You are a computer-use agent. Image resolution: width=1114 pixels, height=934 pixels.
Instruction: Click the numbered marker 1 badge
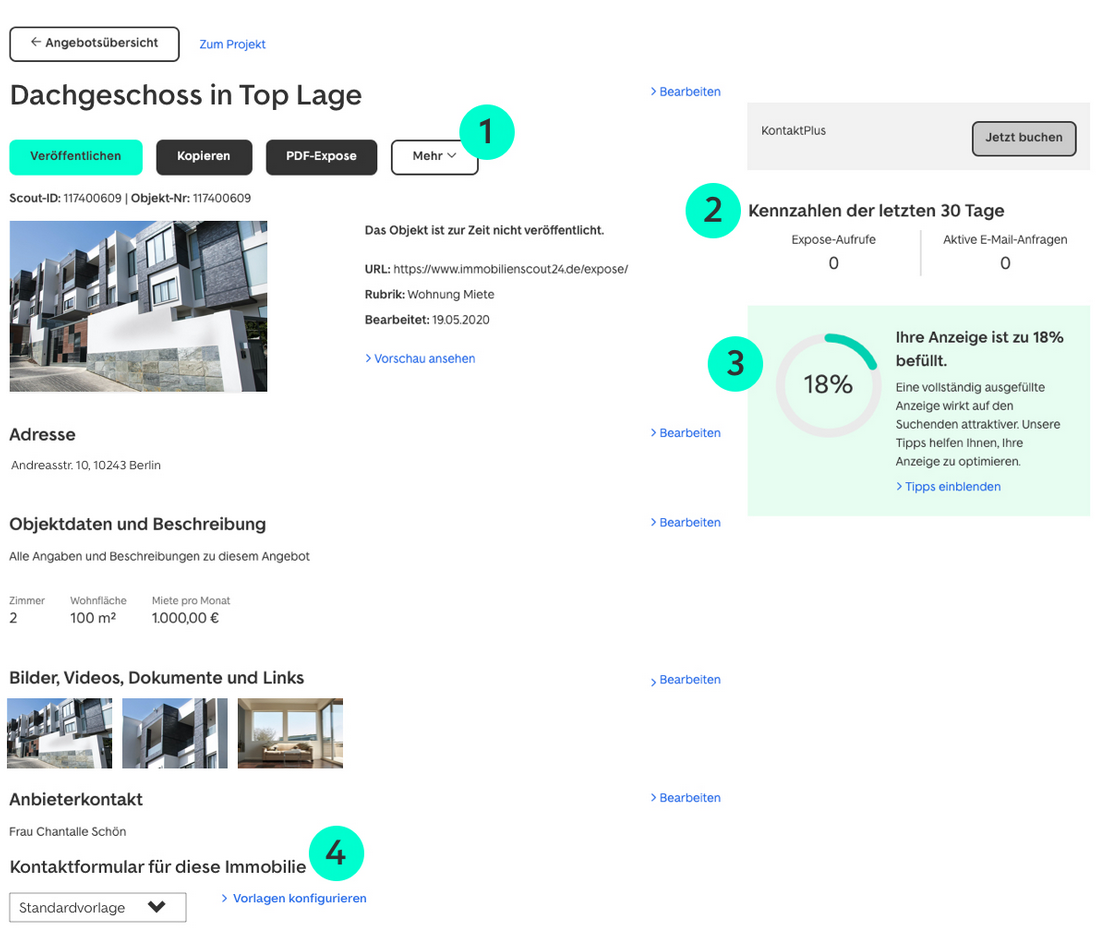point(486,132)
